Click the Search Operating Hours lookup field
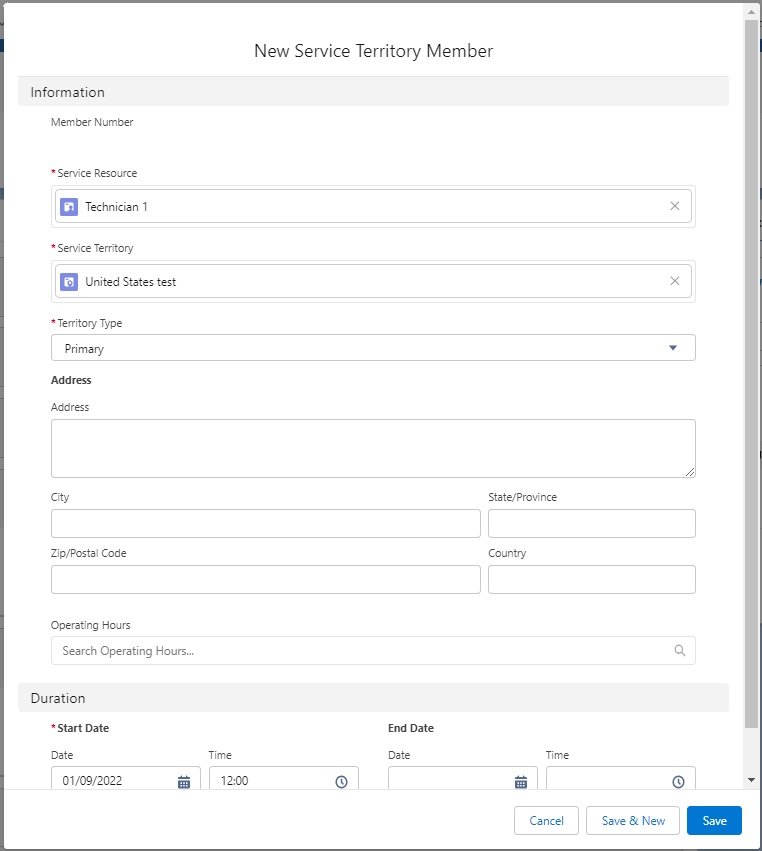 [360, 651]
